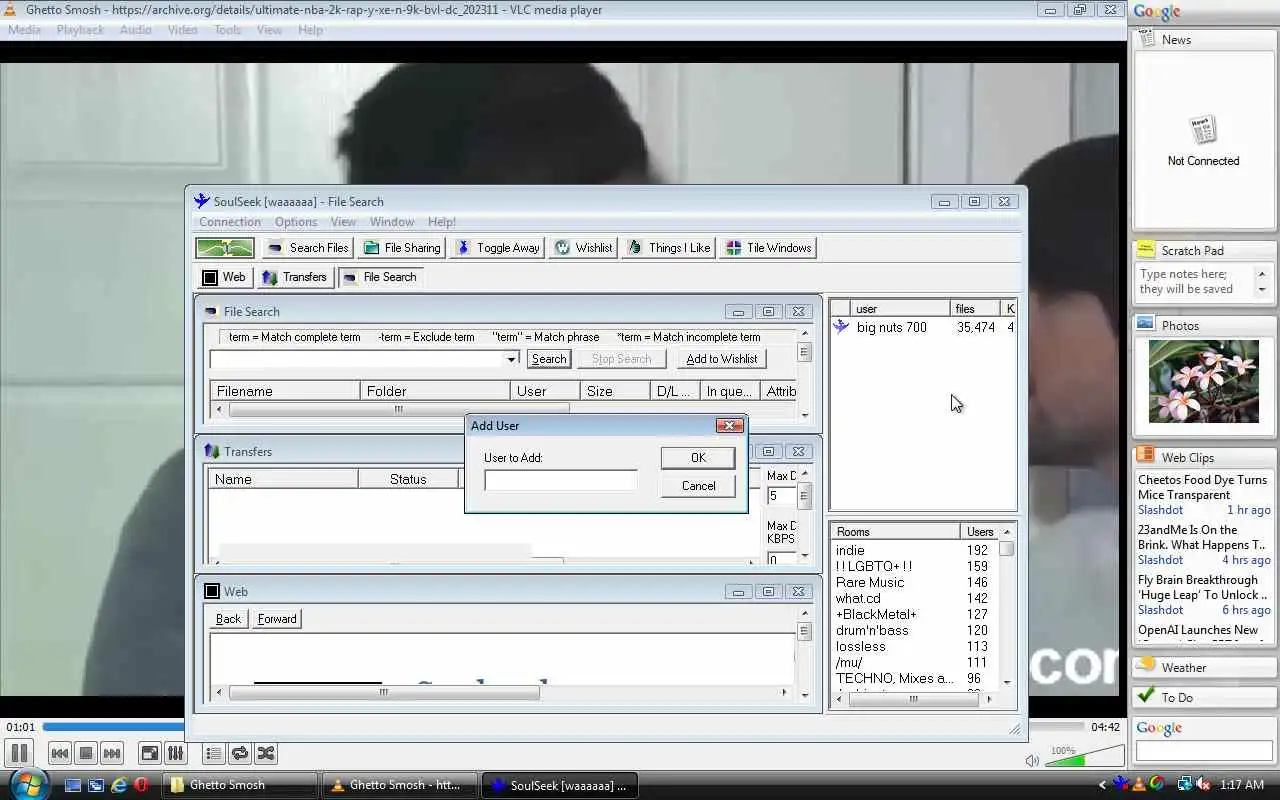The height and width of the screenshot is (800, 1280).
Task: Switch to the File Search tab
Action: tap(380, 277)
